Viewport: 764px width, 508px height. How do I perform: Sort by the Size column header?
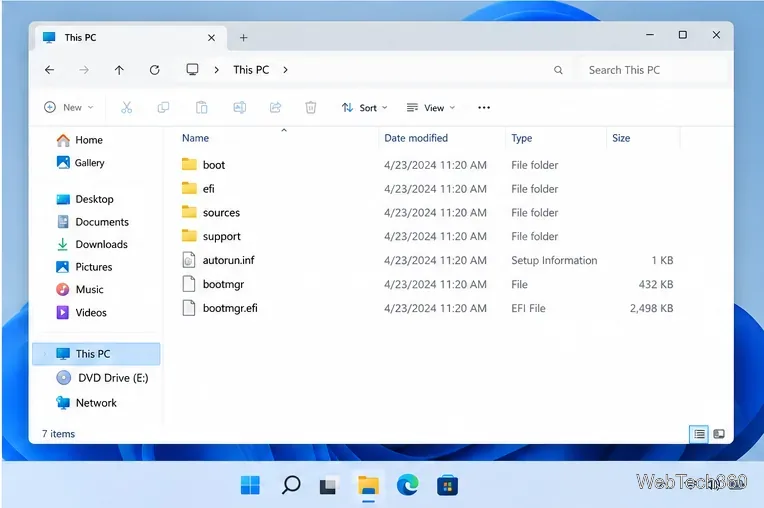click(621, 138)
